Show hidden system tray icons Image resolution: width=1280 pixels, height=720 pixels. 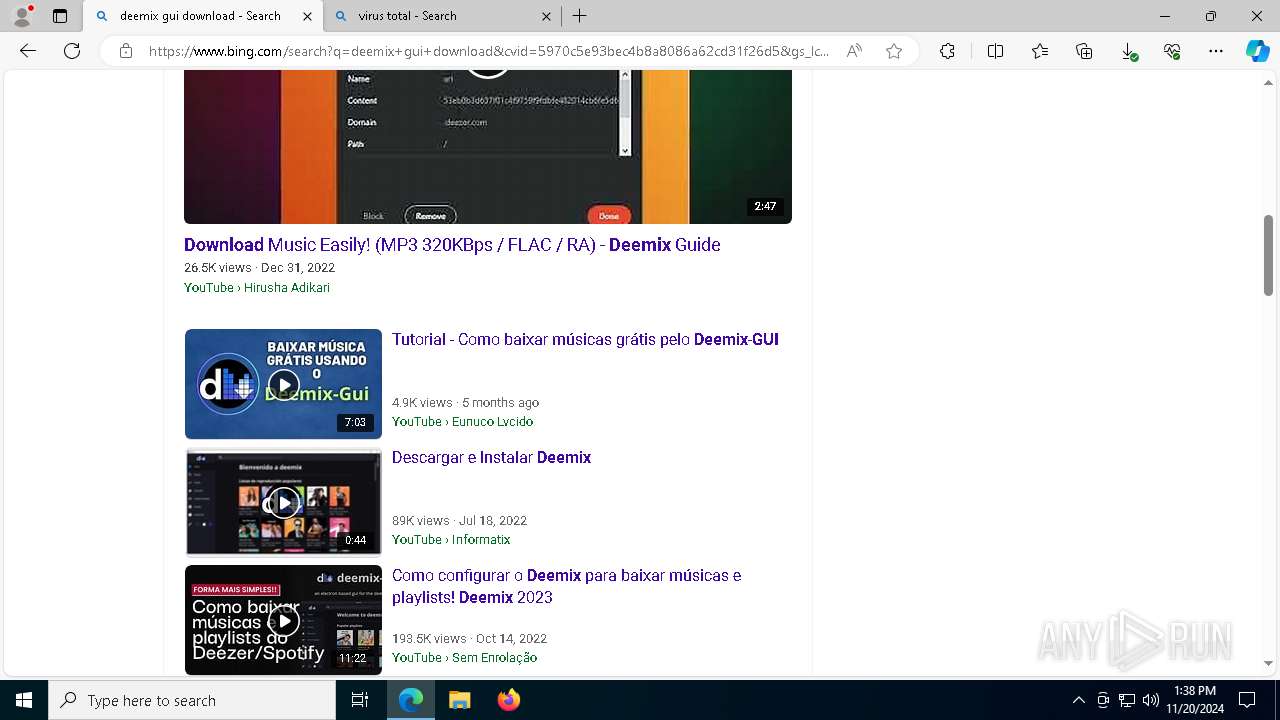click(x=1078, y=700)
